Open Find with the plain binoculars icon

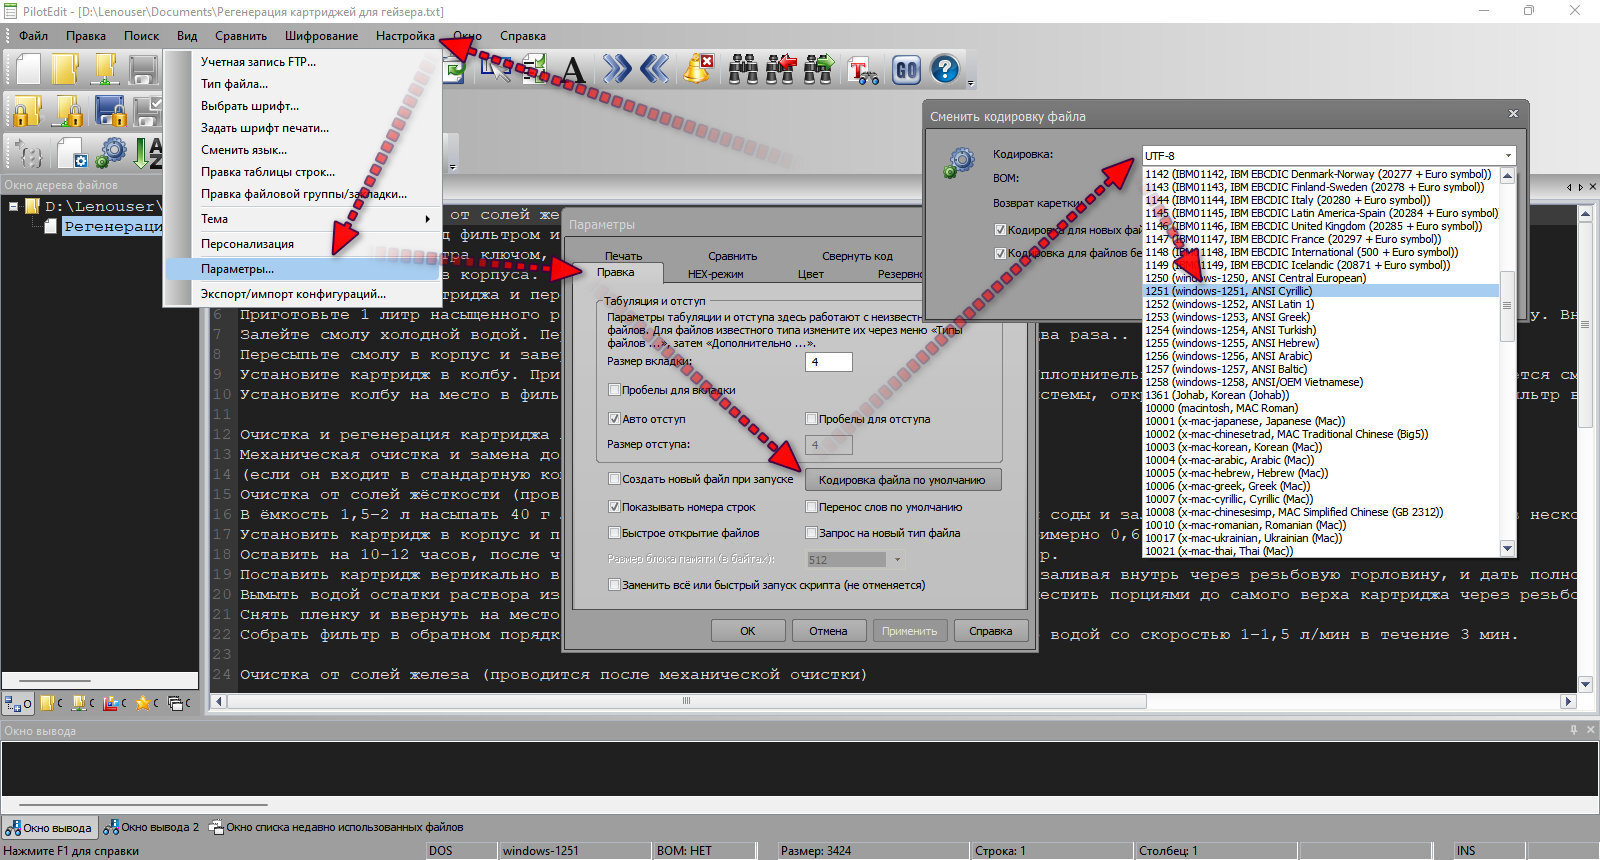[x=743, y=69]
